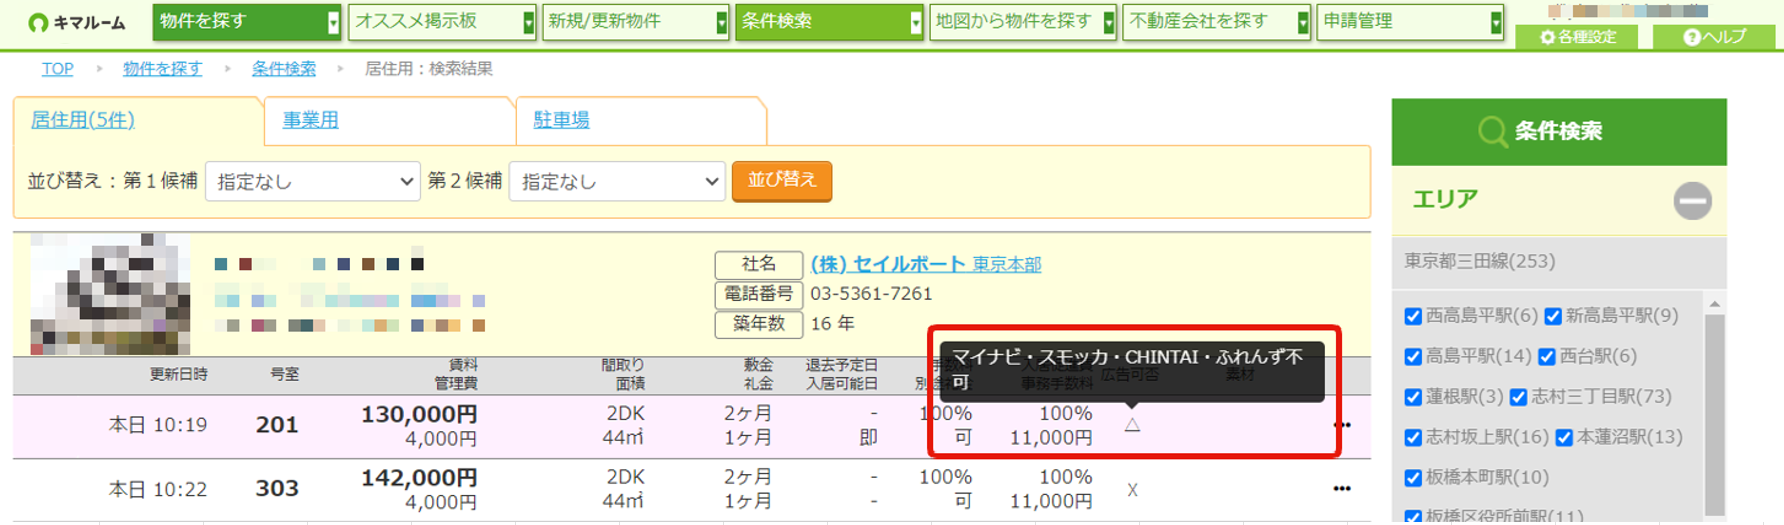Image resolution: width=1784 pixels, height=525 pixels.
Task: Click 東京都三田線(253) area label
Action: coord(1480,262)
